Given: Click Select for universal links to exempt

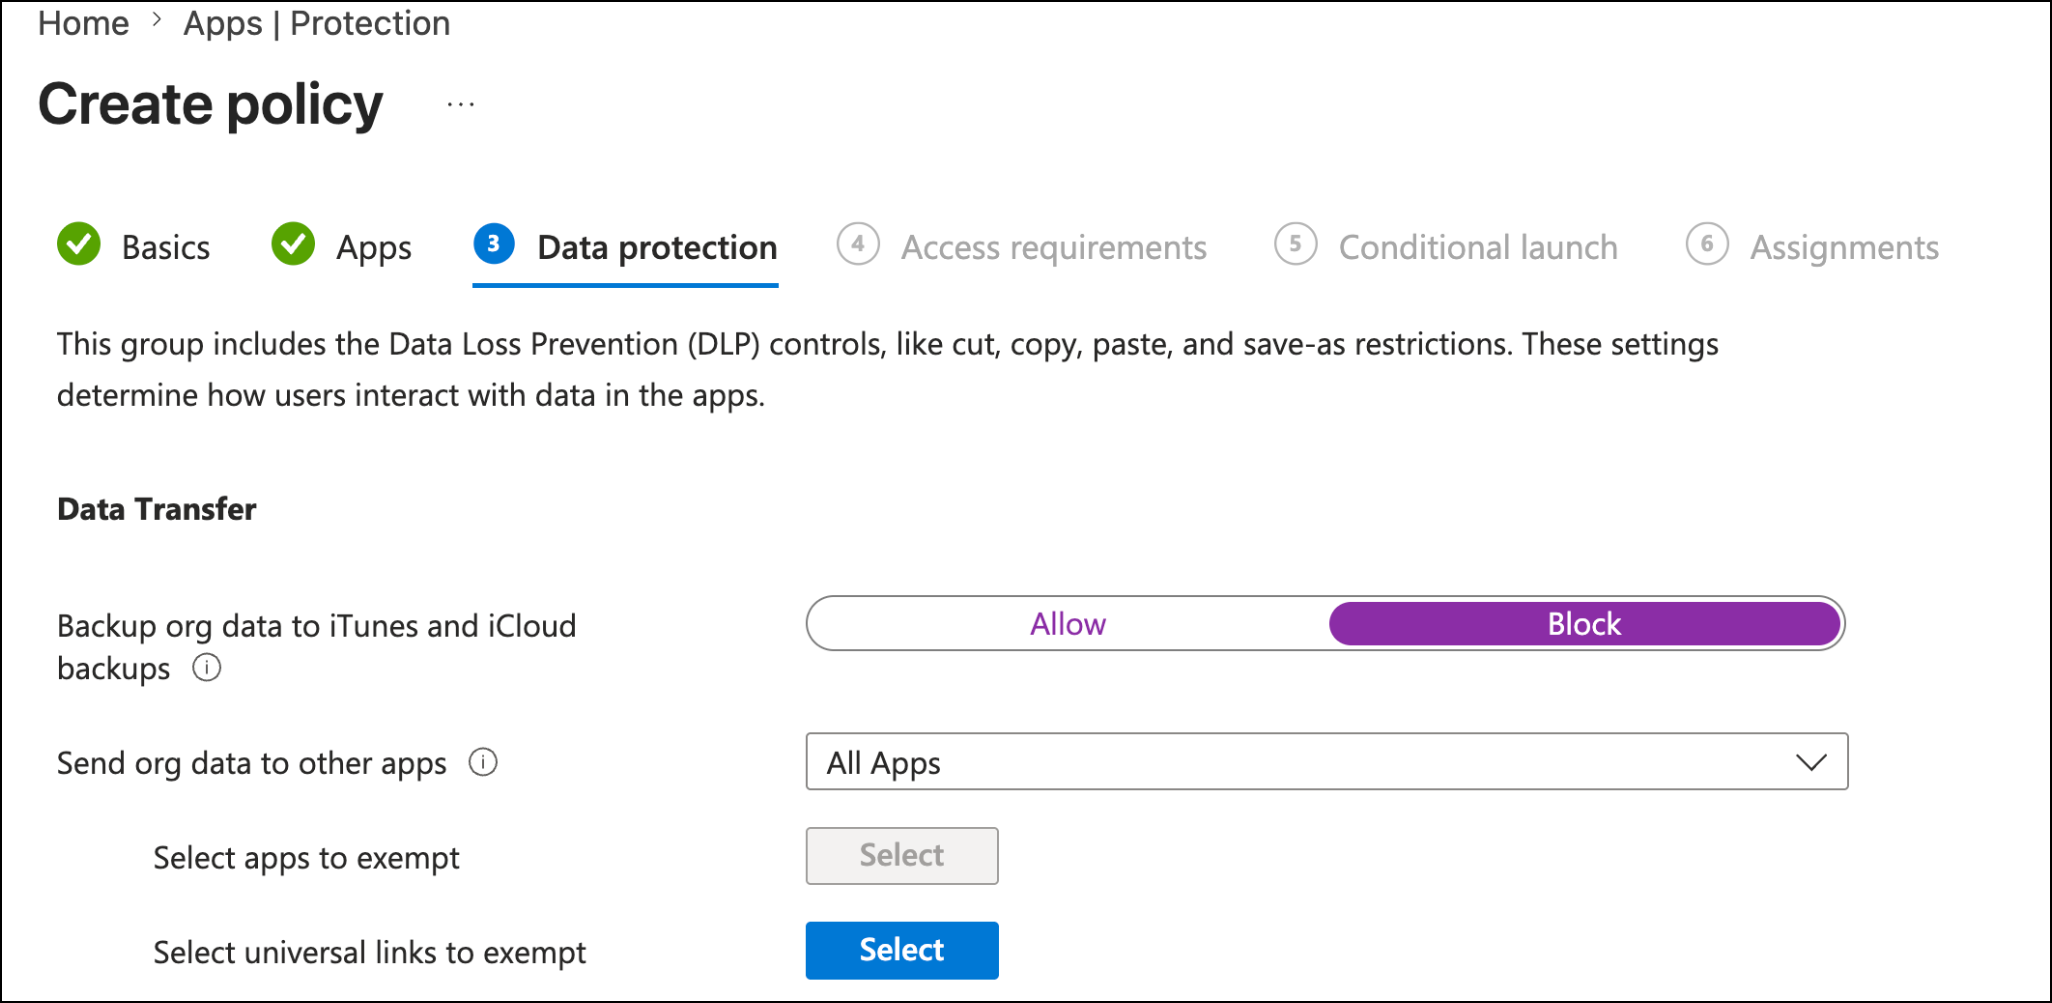Looking at the screenshot, I should (x=902, y=950).
